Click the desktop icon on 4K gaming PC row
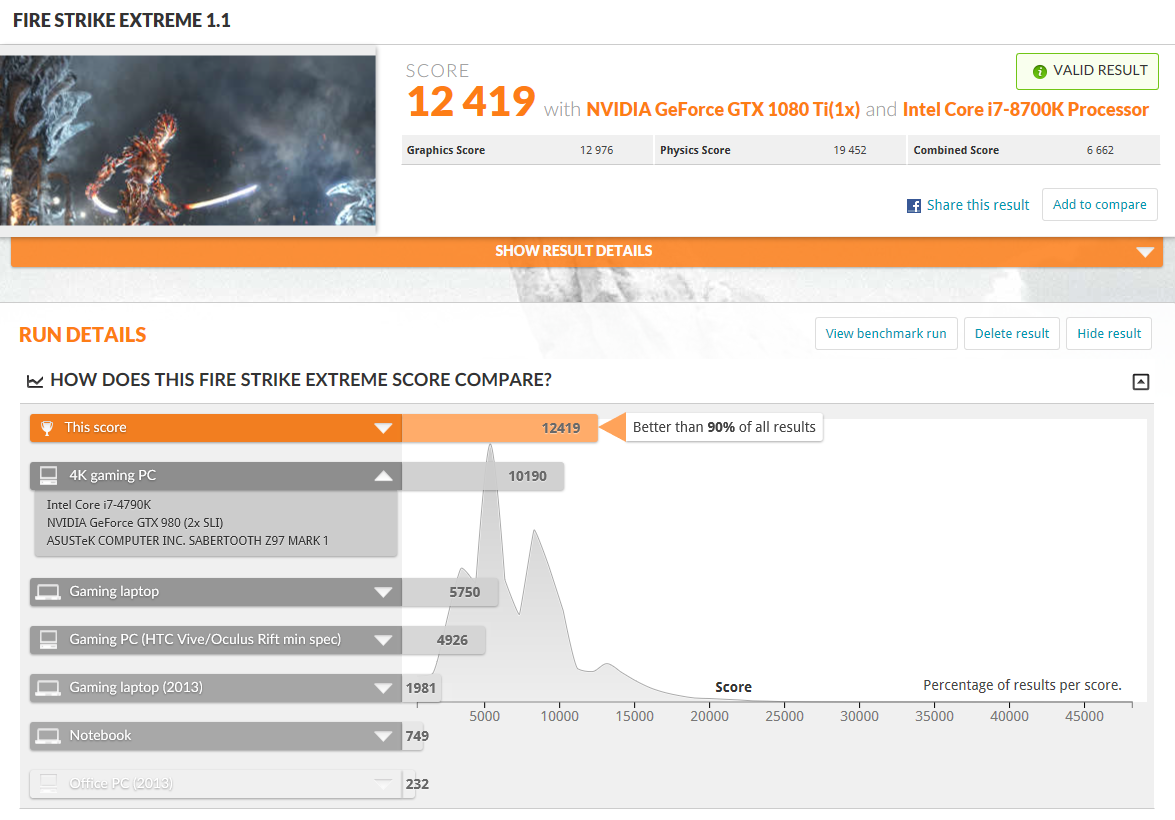1175x820 pixels. click(x=49, y=475)
